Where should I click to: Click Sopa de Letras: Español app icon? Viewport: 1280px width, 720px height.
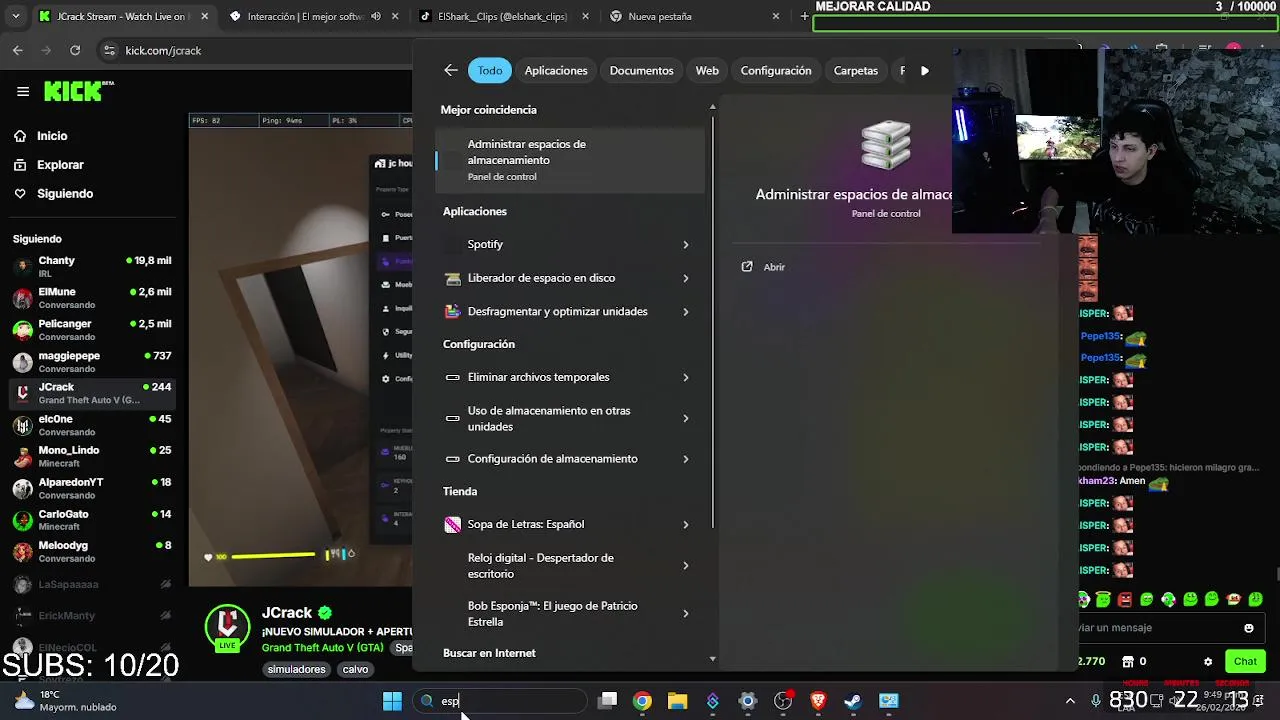coord(453,524)
